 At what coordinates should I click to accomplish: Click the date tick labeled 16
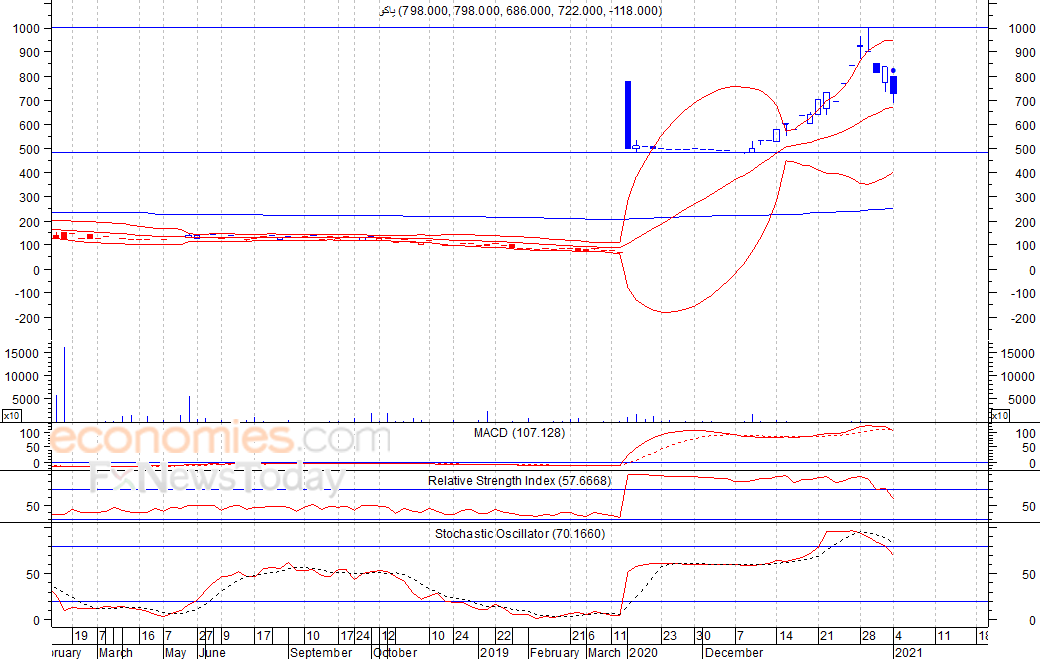point(148,636)
